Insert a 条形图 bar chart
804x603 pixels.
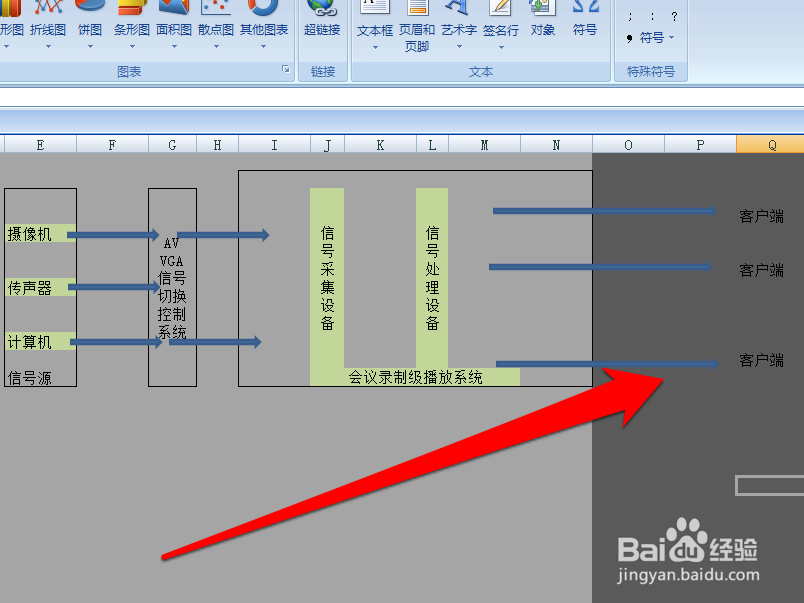click(x=131, y=18)
